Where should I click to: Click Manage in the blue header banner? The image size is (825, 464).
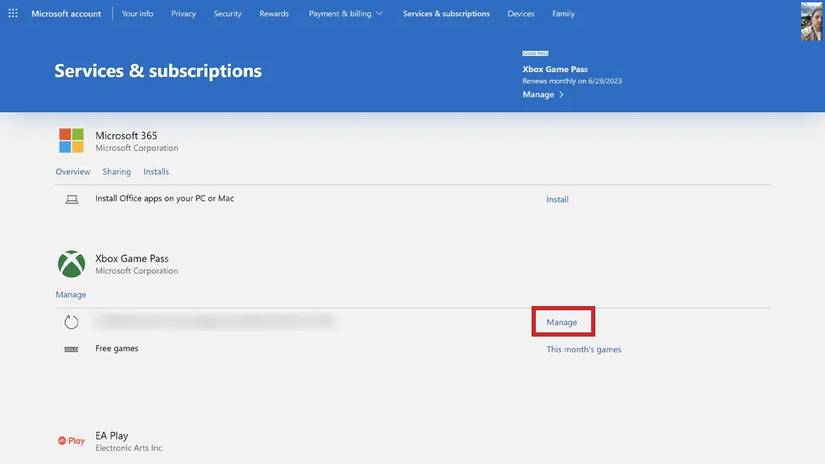pyautogui.click(x=538, y=95)
